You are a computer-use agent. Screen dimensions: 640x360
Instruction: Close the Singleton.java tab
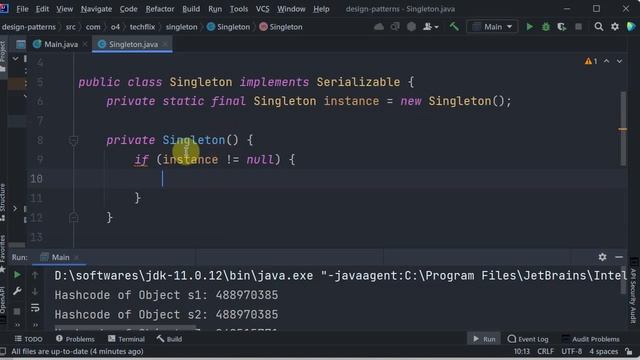[x=165, y=44]
